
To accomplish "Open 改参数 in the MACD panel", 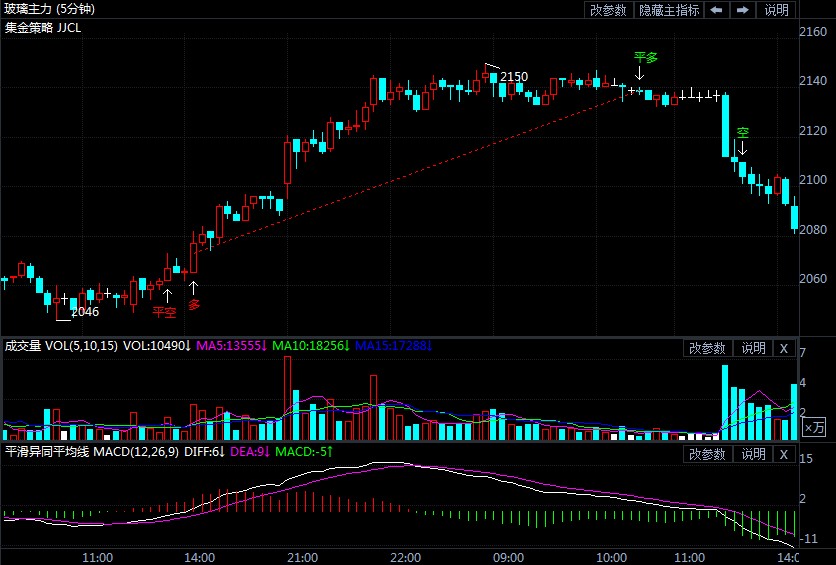I will pyautogui.click(x=707, y=454).
